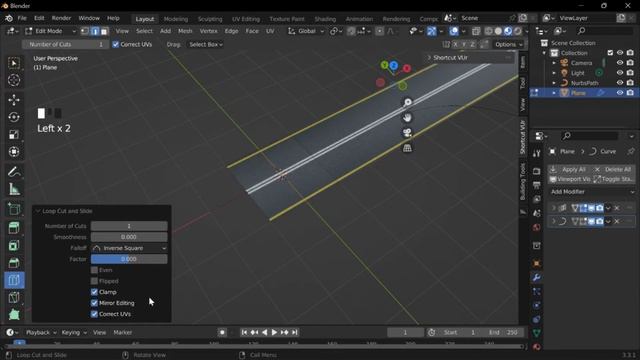Open the Options dropdown

(508, 44)
